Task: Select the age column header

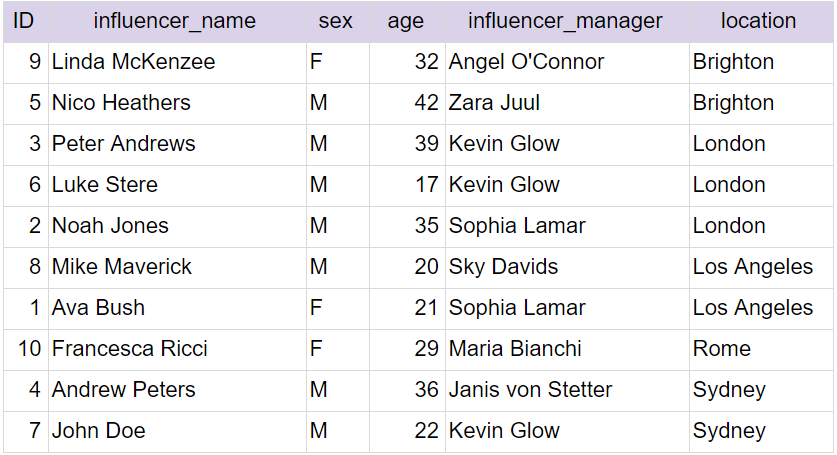Action: 406,21
